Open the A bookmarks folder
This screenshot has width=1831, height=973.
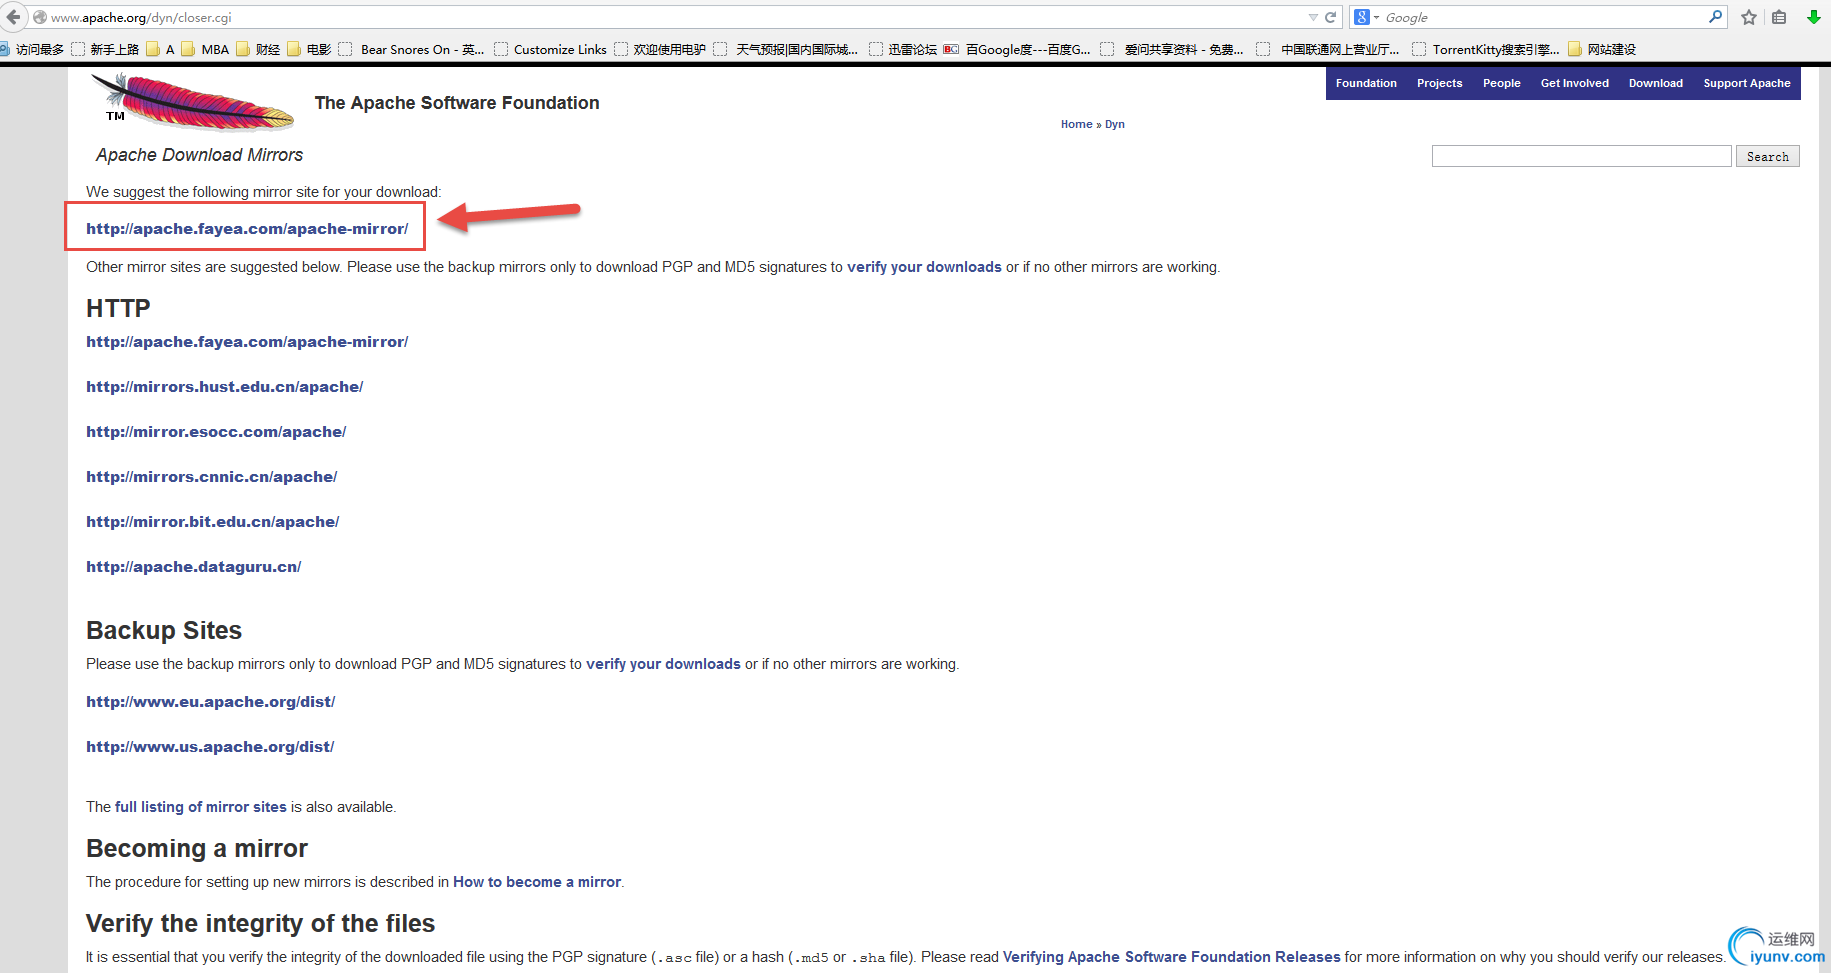161,49
